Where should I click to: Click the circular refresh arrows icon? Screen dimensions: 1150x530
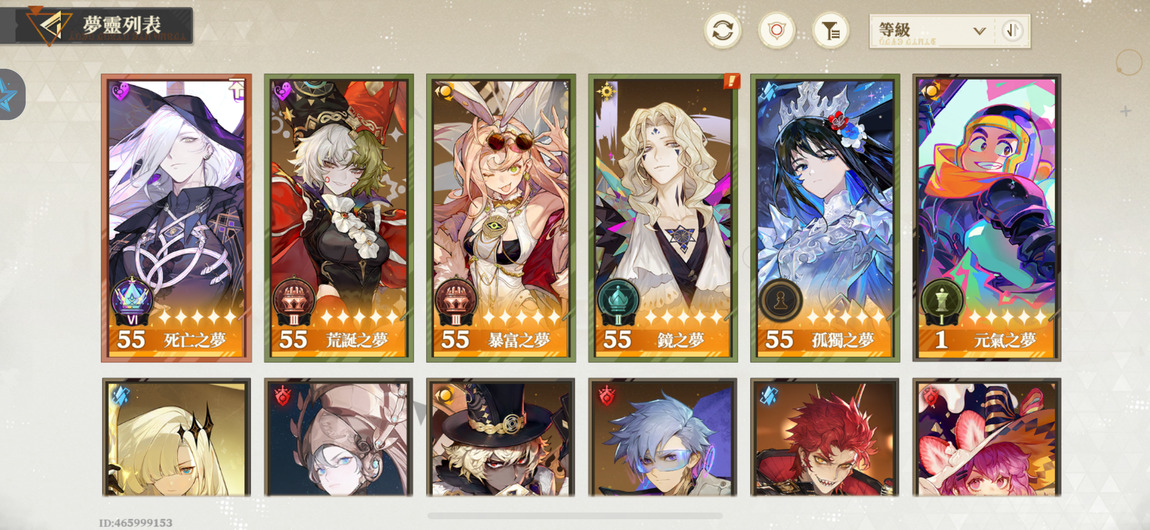pos(722,30)
